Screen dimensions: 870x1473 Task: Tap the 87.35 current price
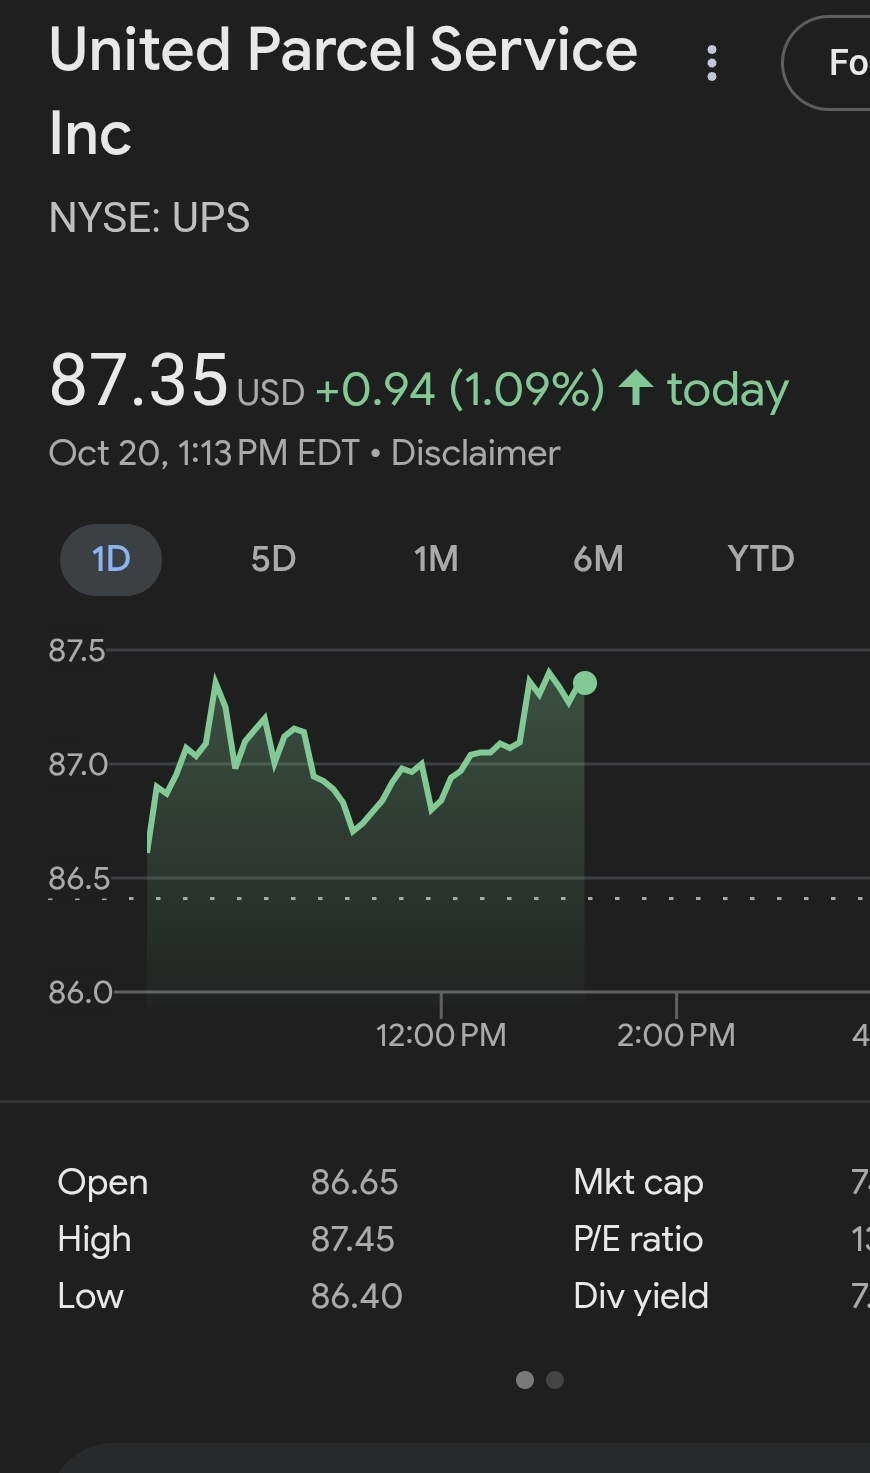pos(139,381)
